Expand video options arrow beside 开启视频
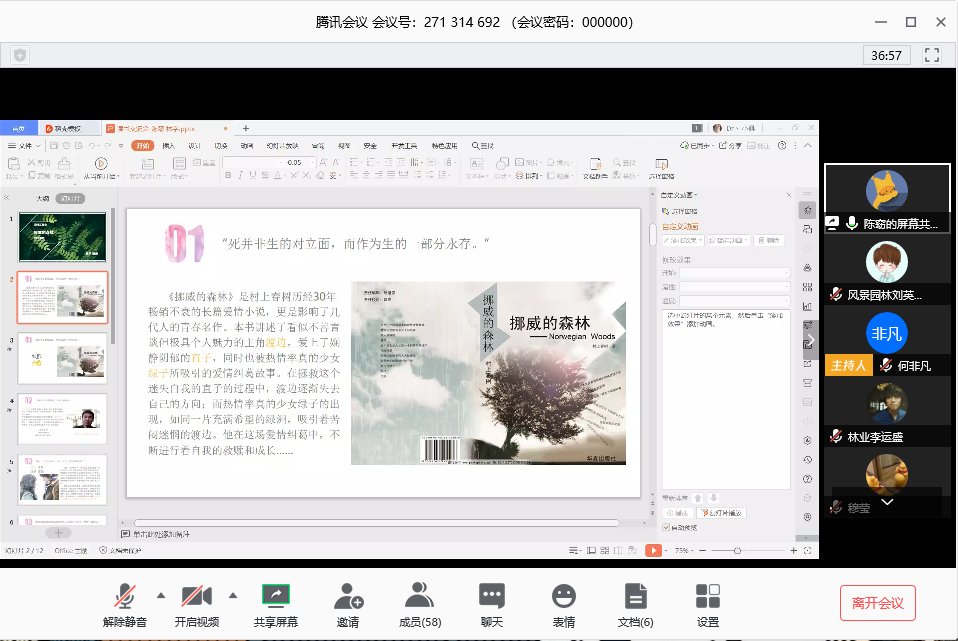Viewport: 958px width, 641px height. pyautogui.click(x=233, y=595)
